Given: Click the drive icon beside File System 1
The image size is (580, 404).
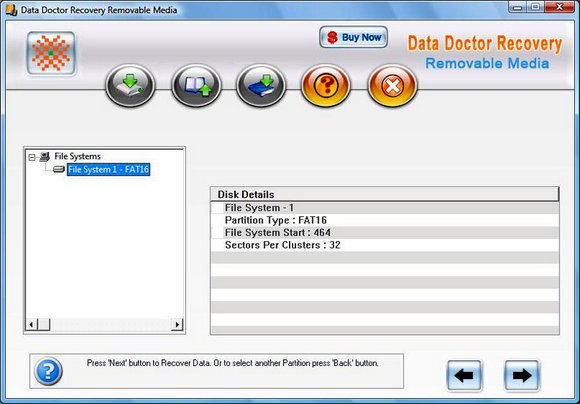Looking at the screenshot, I should (59, 169).
